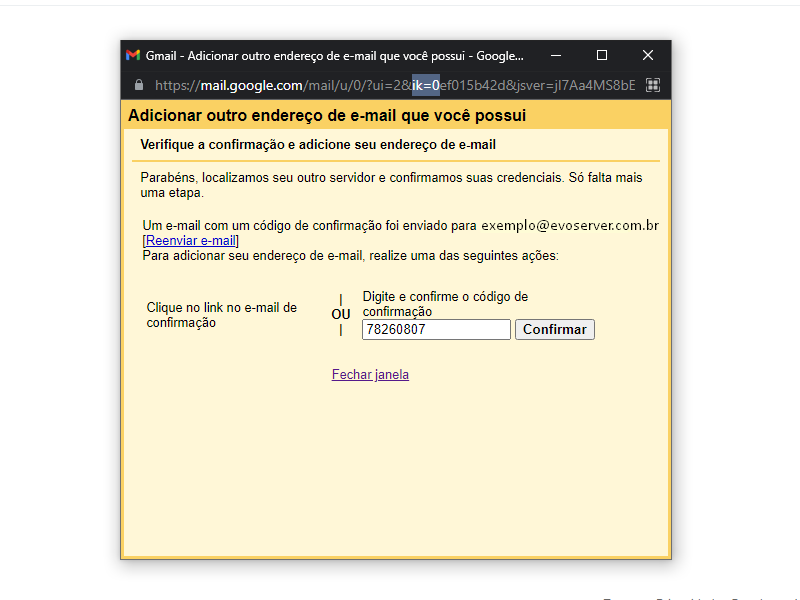Click 'Clique no link no e-mail de confirmação' text

221,315
